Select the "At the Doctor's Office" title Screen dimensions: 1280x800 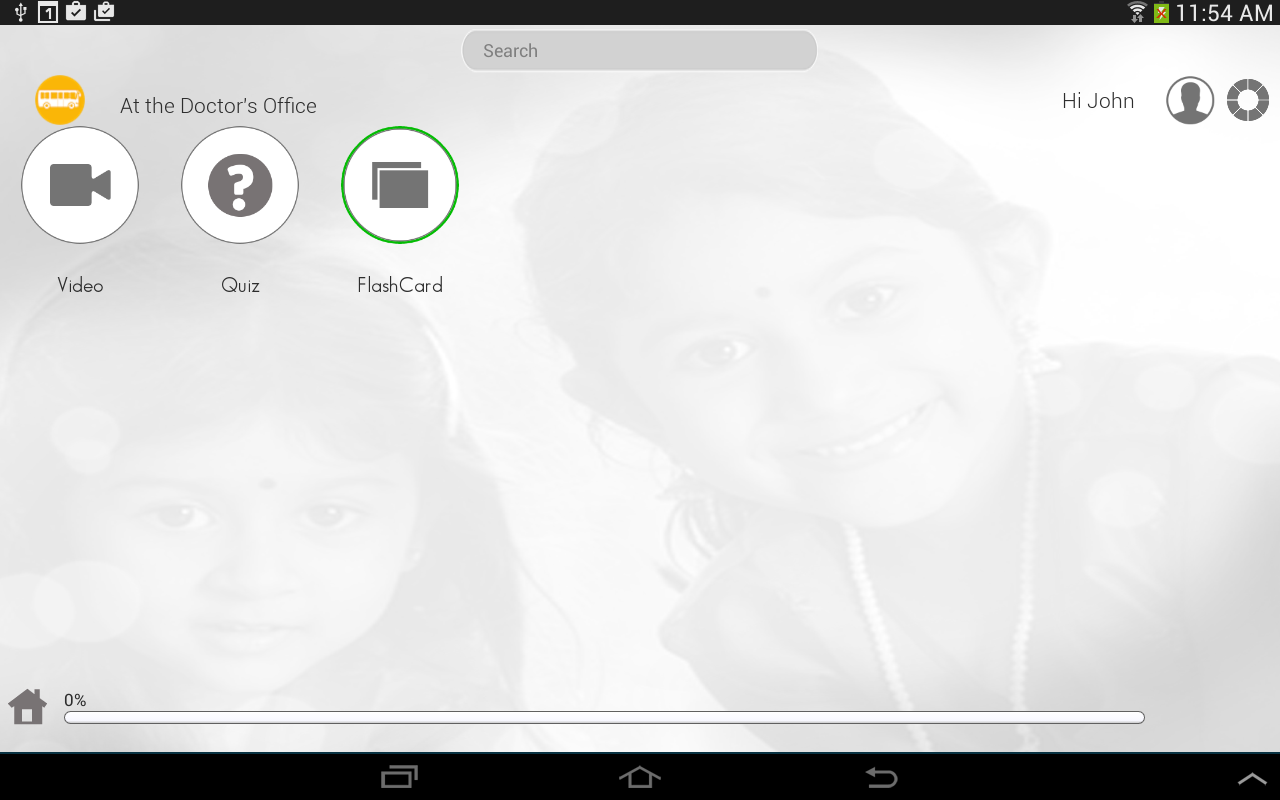[218, 106]
